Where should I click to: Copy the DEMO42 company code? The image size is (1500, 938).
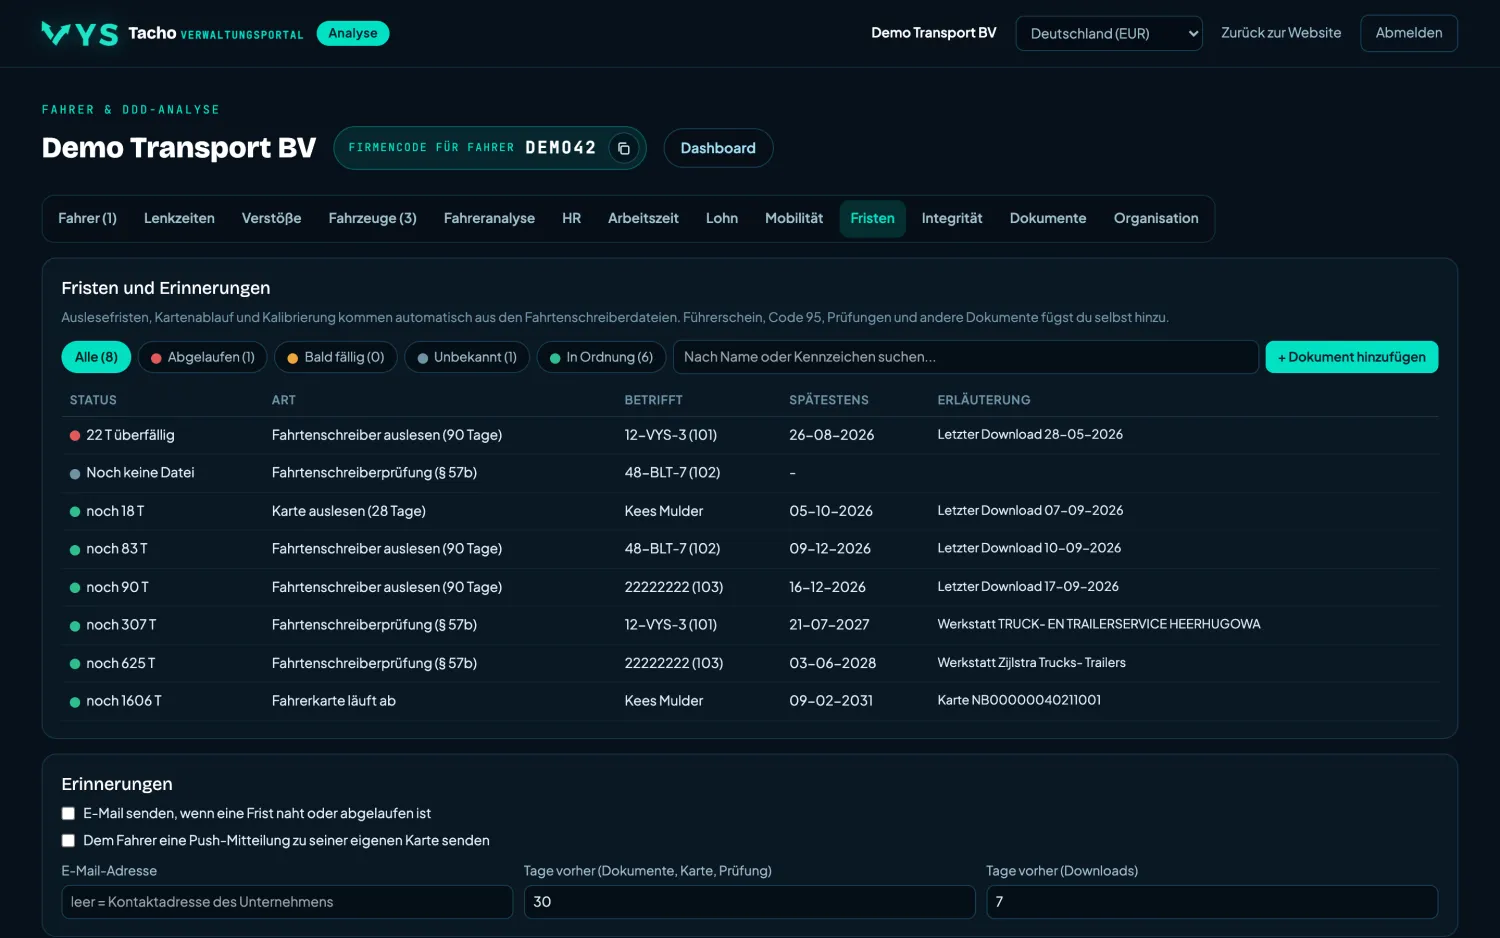point(623,148)
